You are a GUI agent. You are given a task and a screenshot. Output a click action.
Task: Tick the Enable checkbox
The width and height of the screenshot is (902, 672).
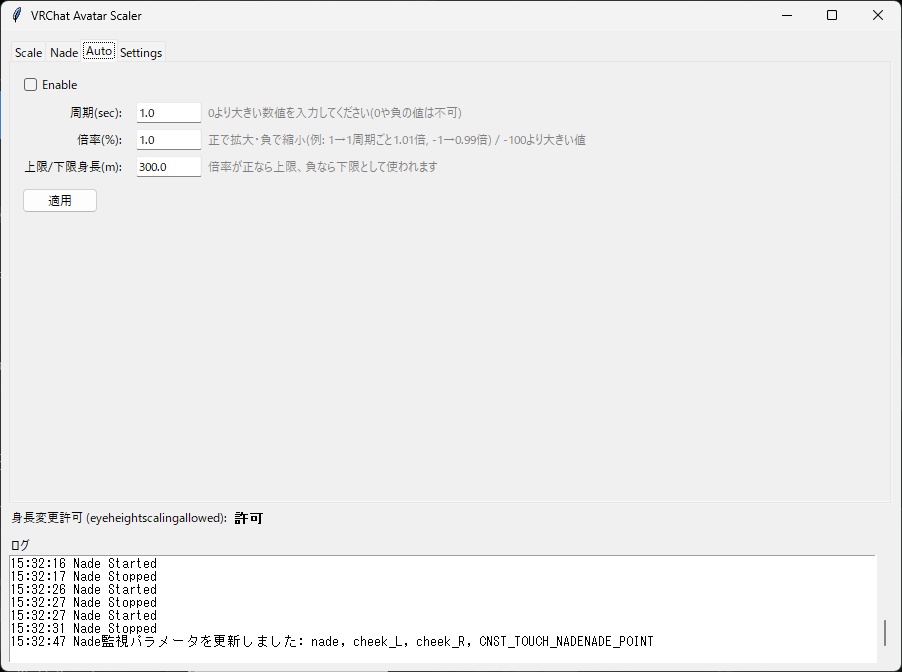click(30, 85)
